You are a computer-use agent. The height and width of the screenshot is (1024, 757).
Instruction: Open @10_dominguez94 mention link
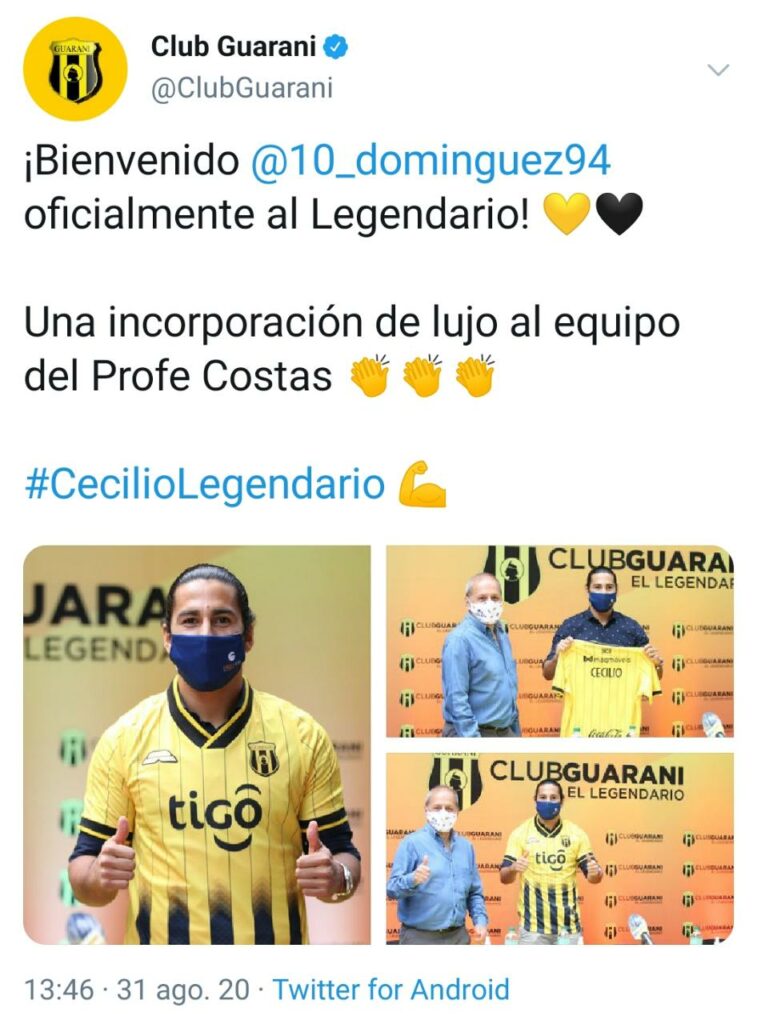(x=431, y=161)
